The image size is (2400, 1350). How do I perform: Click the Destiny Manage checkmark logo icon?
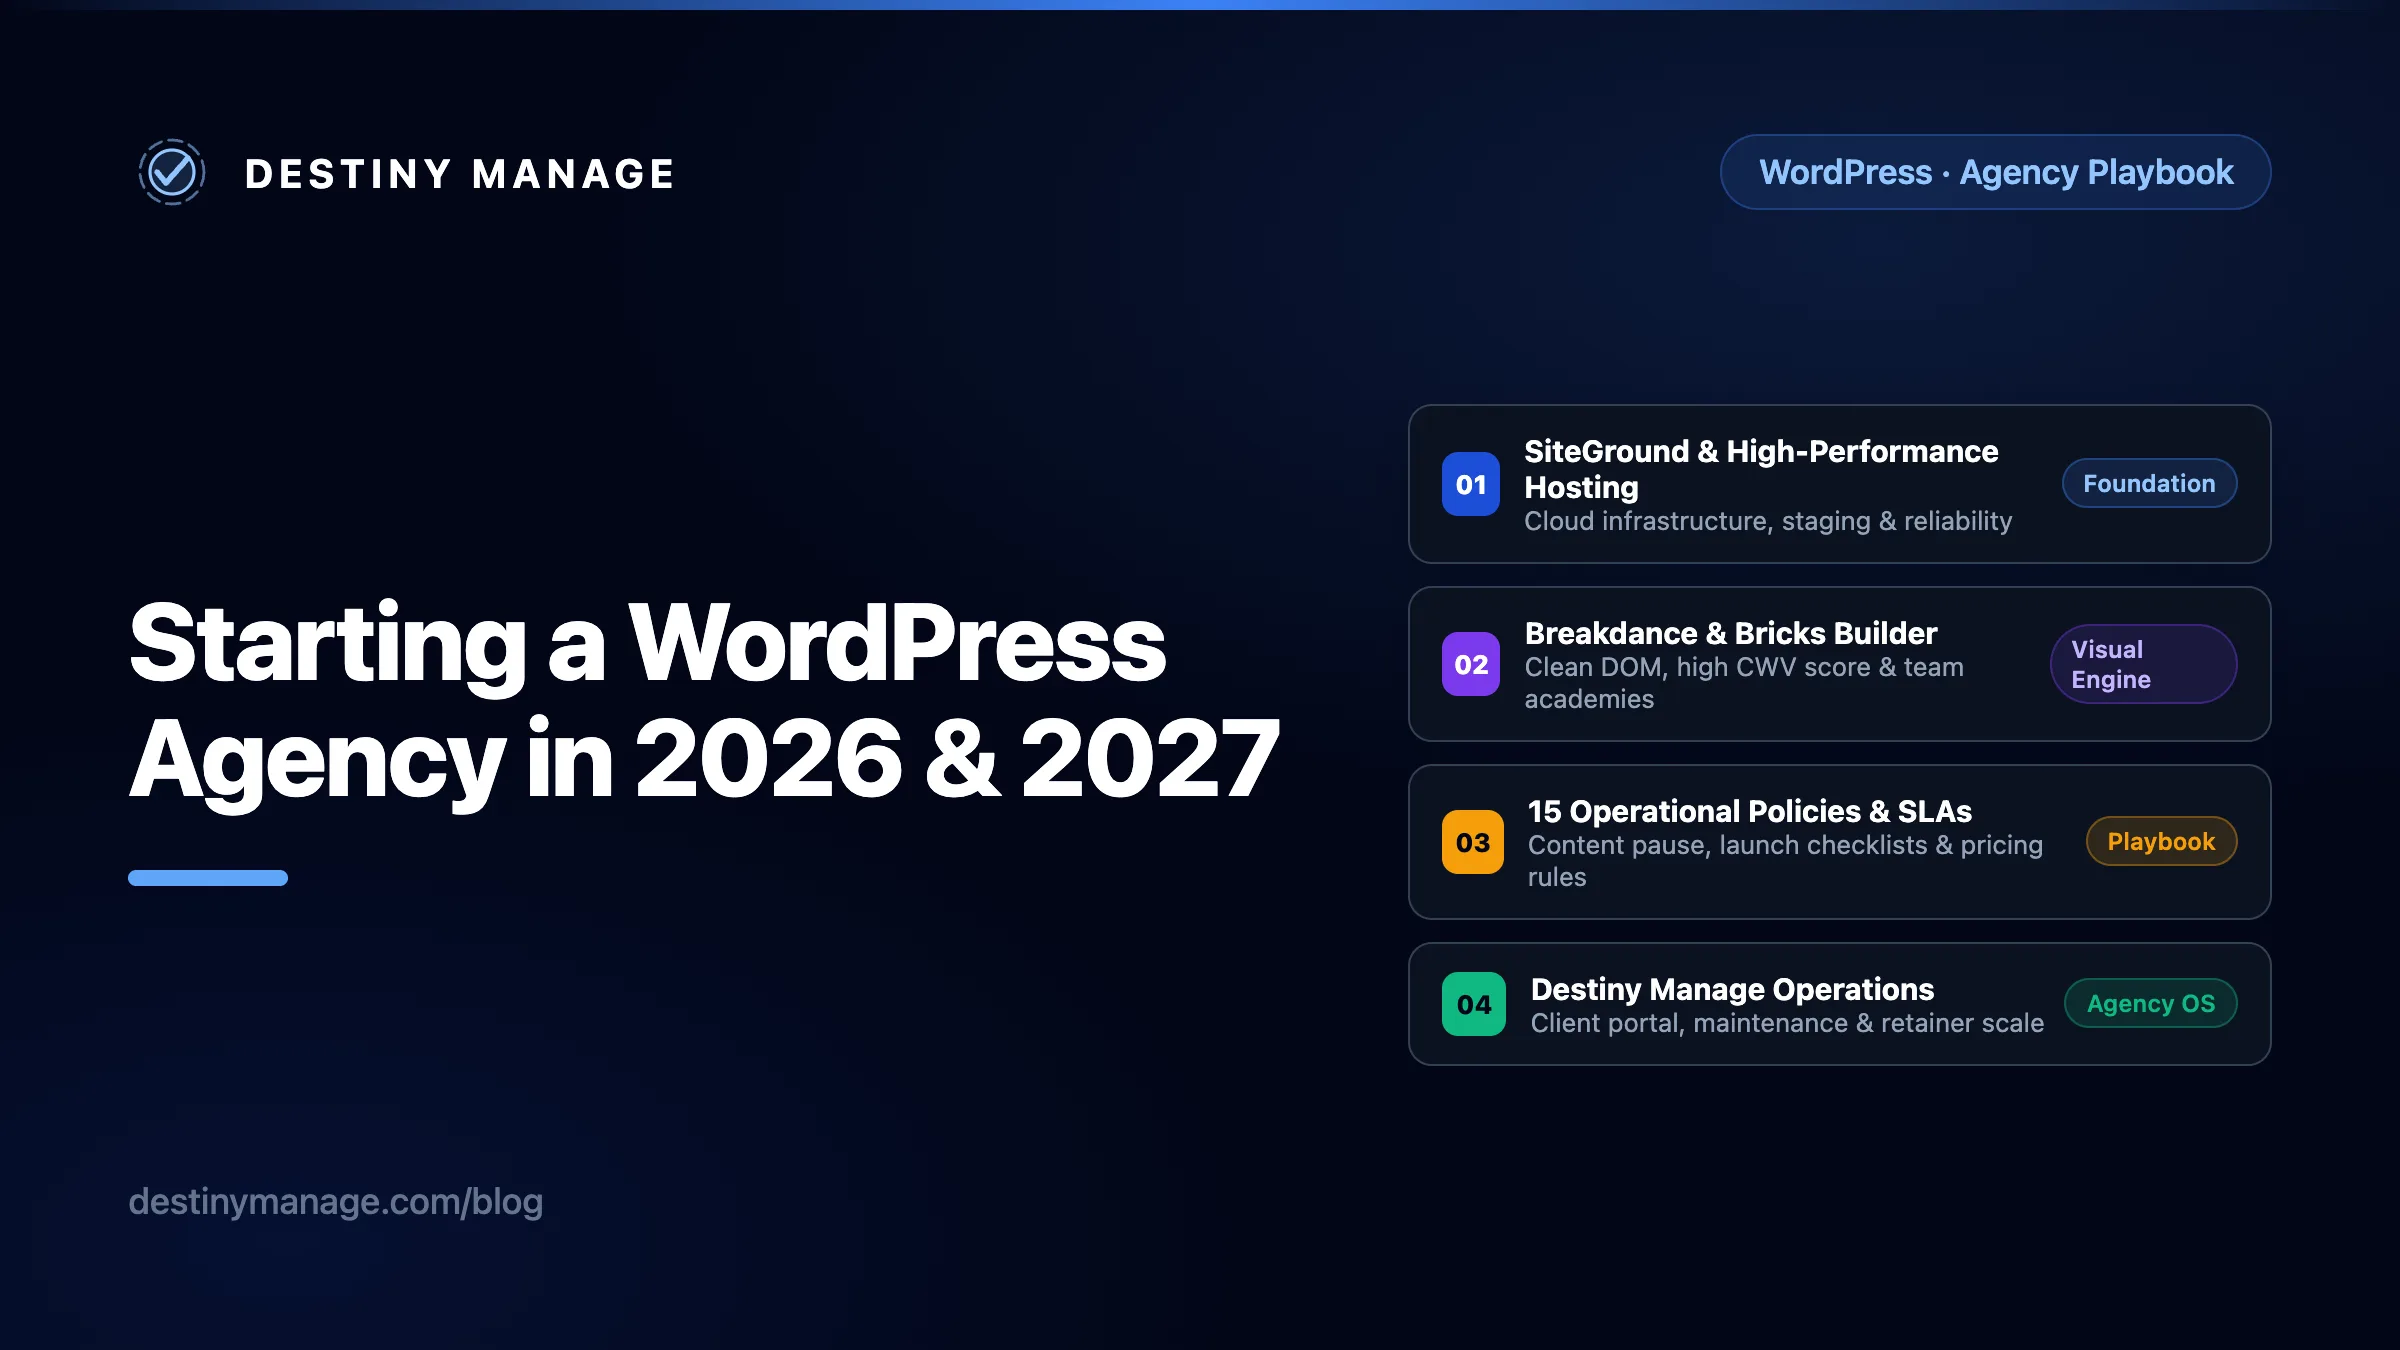point(172,172)
